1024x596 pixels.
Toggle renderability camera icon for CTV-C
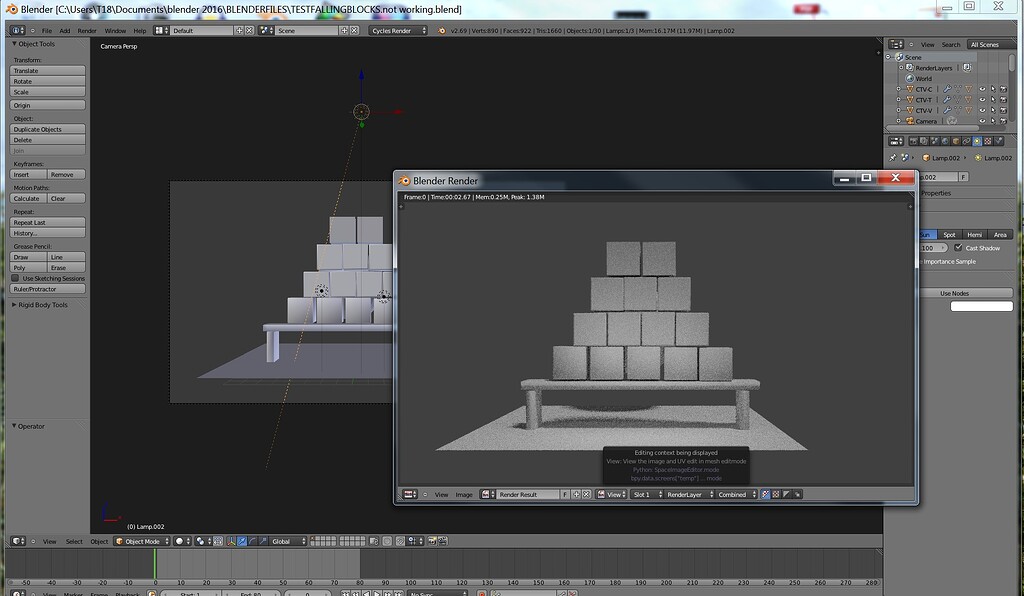click(1003, 89)
